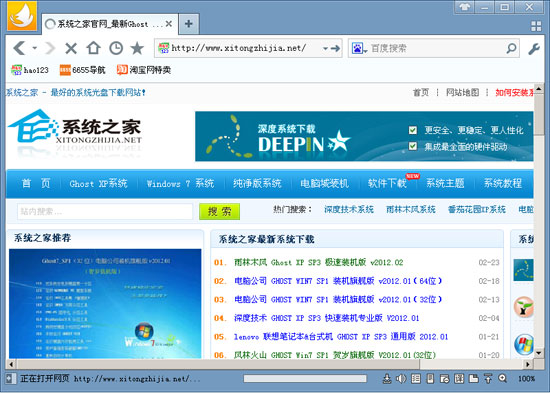Toggle the 更安全、更稳定 checkbox in the banner
The image size is (550, 393).
point(413,130)
